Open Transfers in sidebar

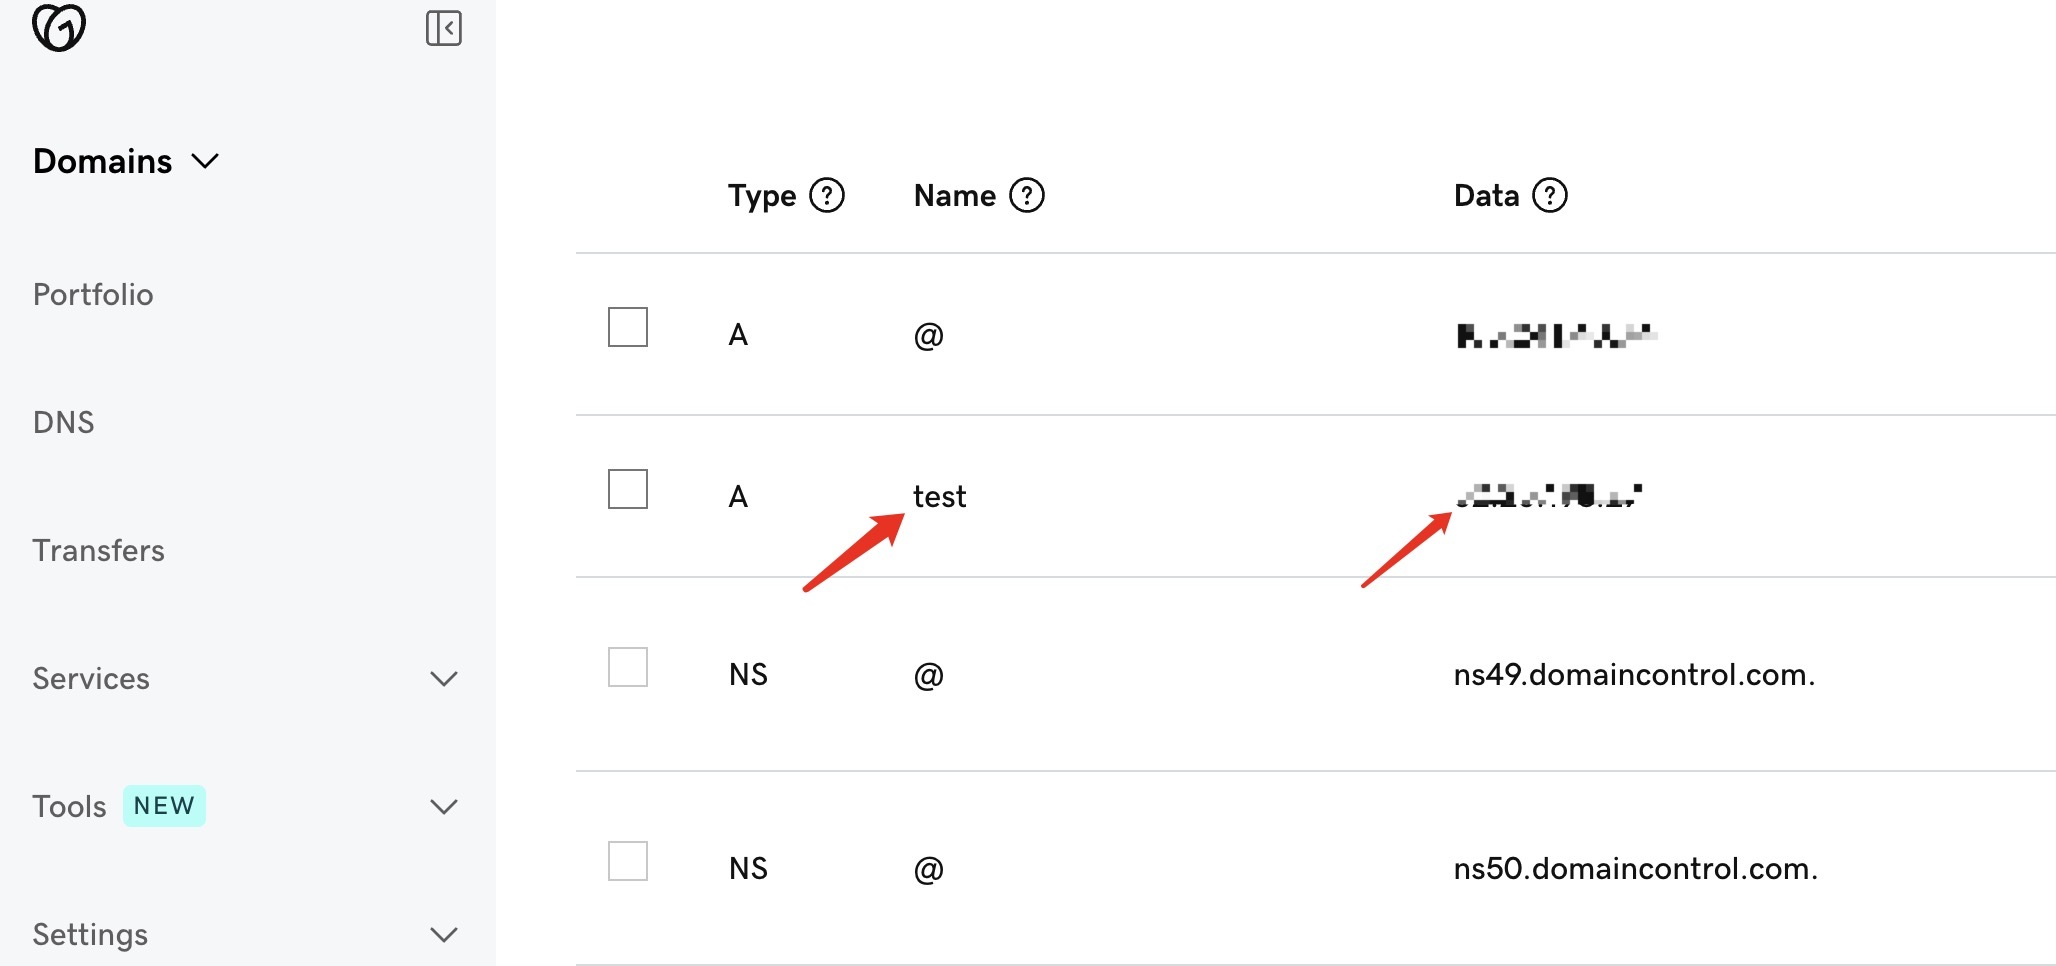(x=98, y=551)
